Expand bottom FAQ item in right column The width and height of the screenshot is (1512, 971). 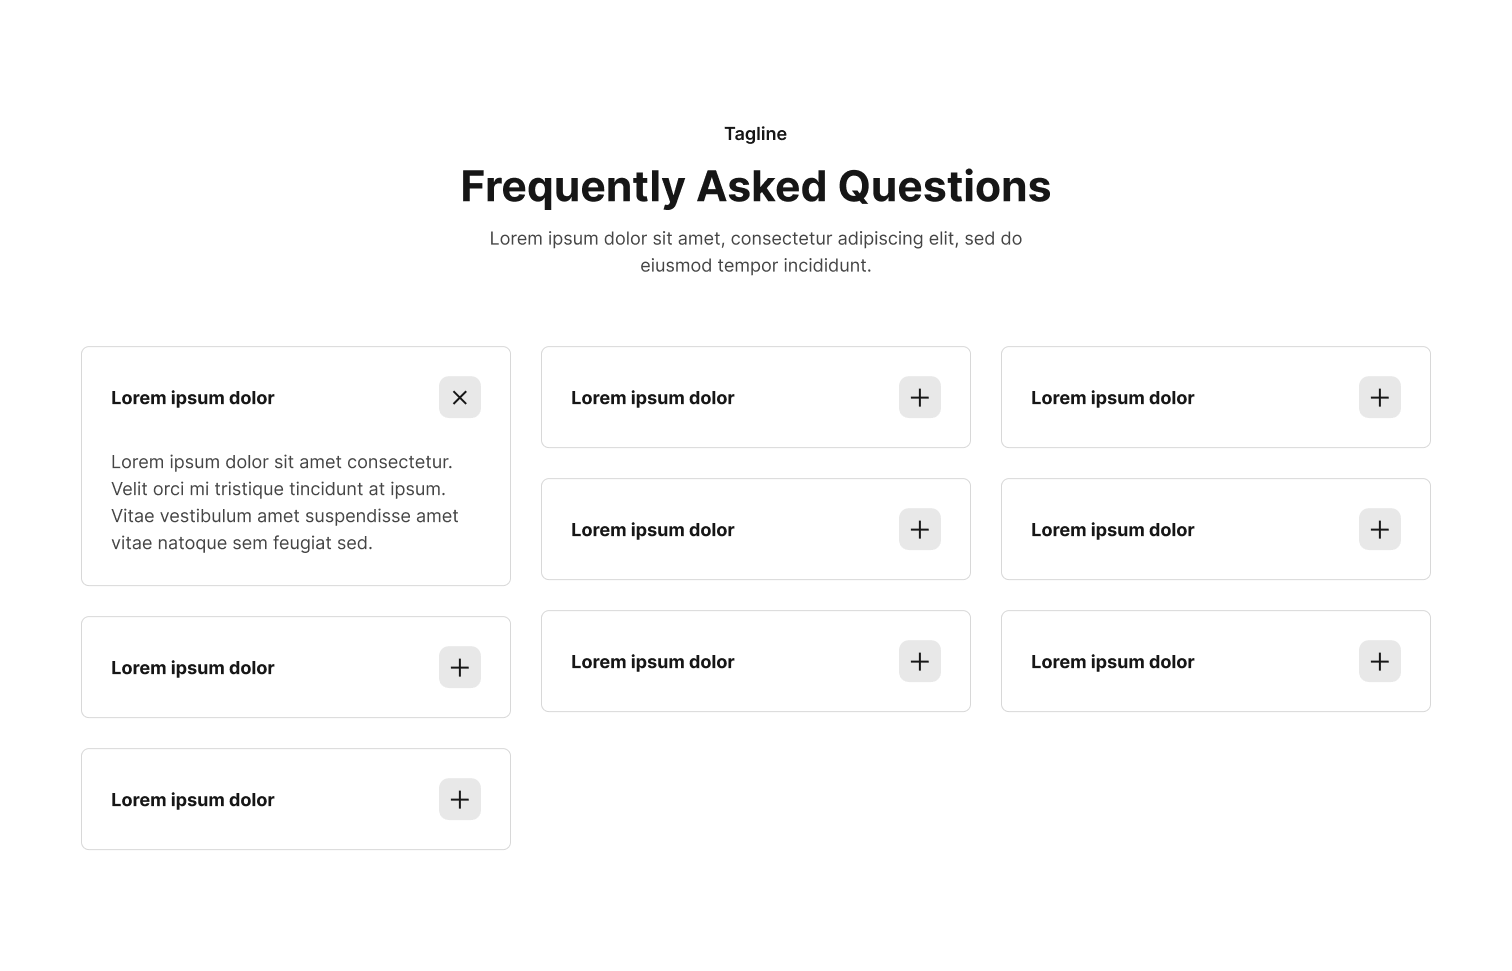coord(1380,661)
